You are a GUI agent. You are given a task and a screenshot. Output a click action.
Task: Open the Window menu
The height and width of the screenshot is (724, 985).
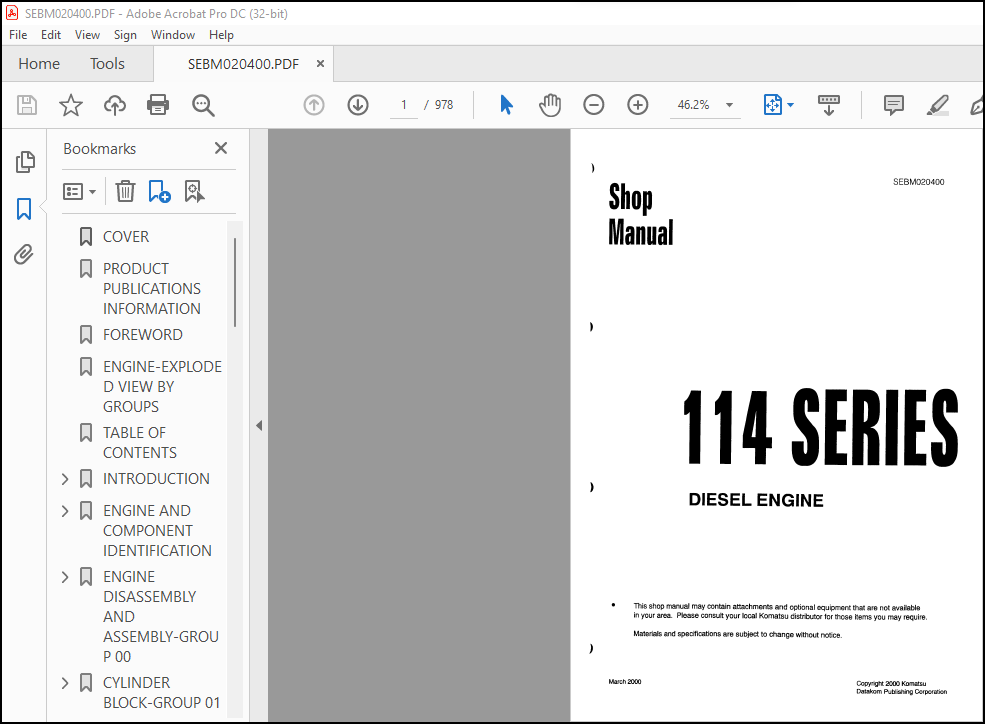(x=173, y=35)
